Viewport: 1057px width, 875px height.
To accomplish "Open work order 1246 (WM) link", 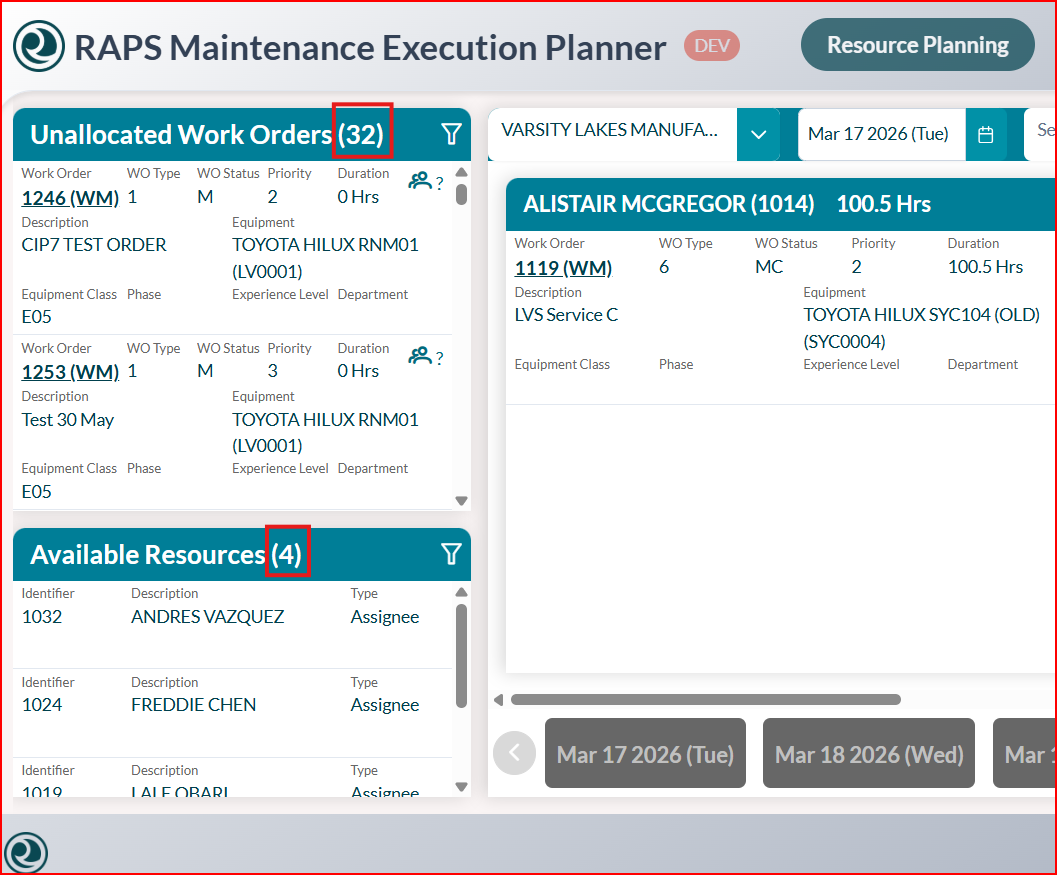I will [70, 197].
